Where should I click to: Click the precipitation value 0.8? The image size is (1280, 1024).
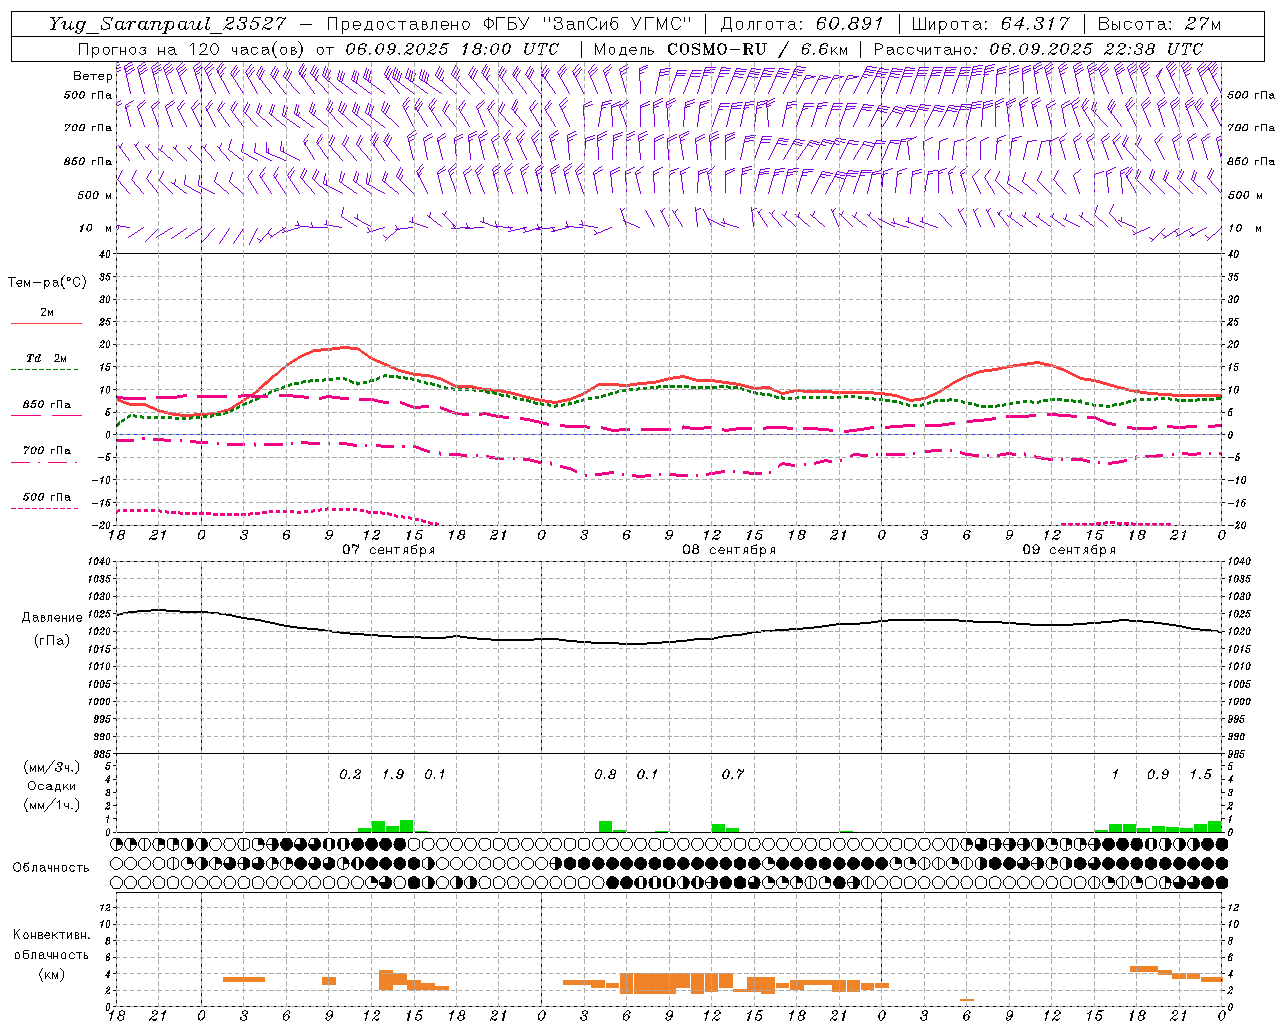[605, 775]
